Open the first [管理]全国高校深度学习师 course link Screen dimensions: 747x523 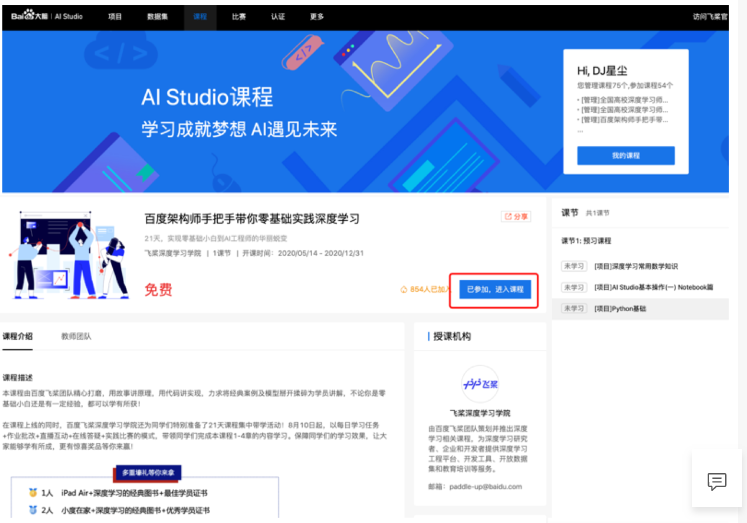coord(624,100)
